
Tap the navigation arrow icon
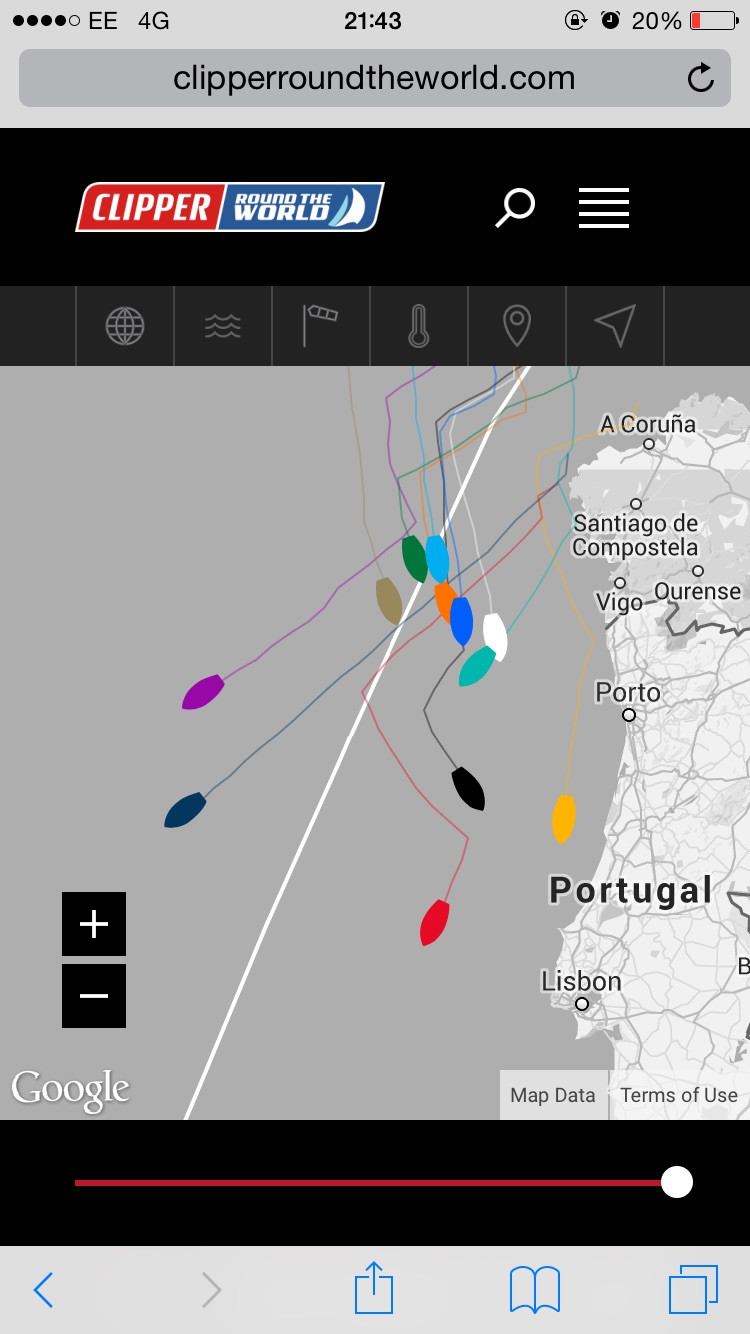tap(614, 326)
